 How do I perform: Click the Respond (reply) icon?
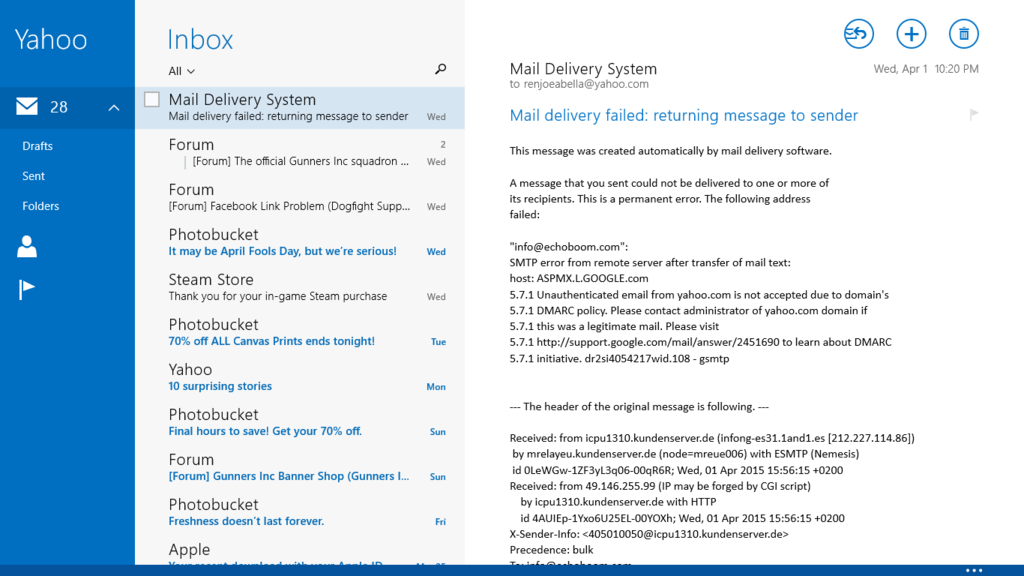858,34
